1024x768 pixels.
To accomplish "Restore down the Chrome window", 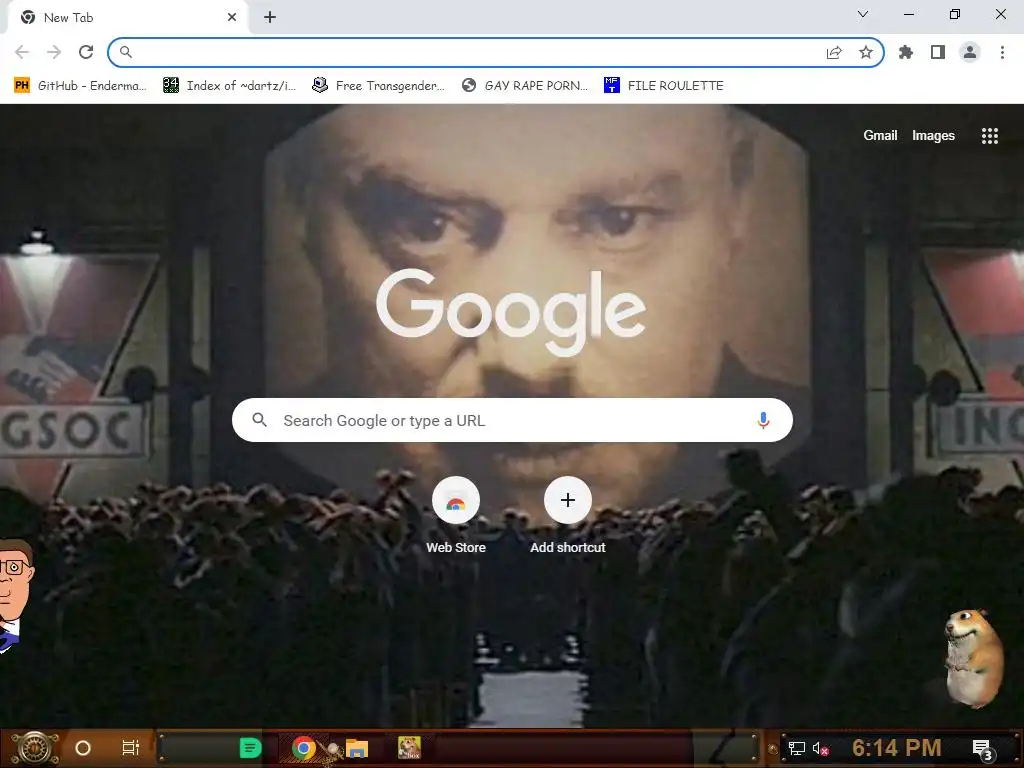I will click(955, 14).
